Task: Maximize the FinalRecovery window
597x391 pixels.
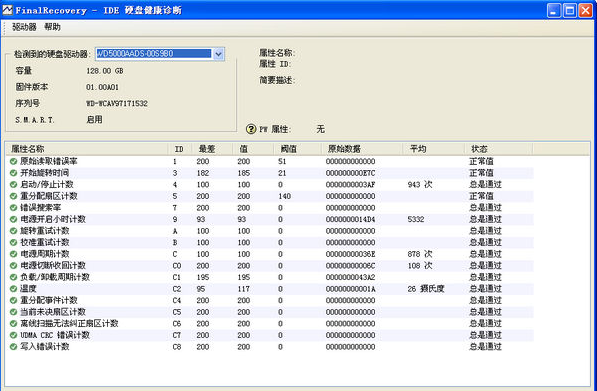Action: [570, 10]
